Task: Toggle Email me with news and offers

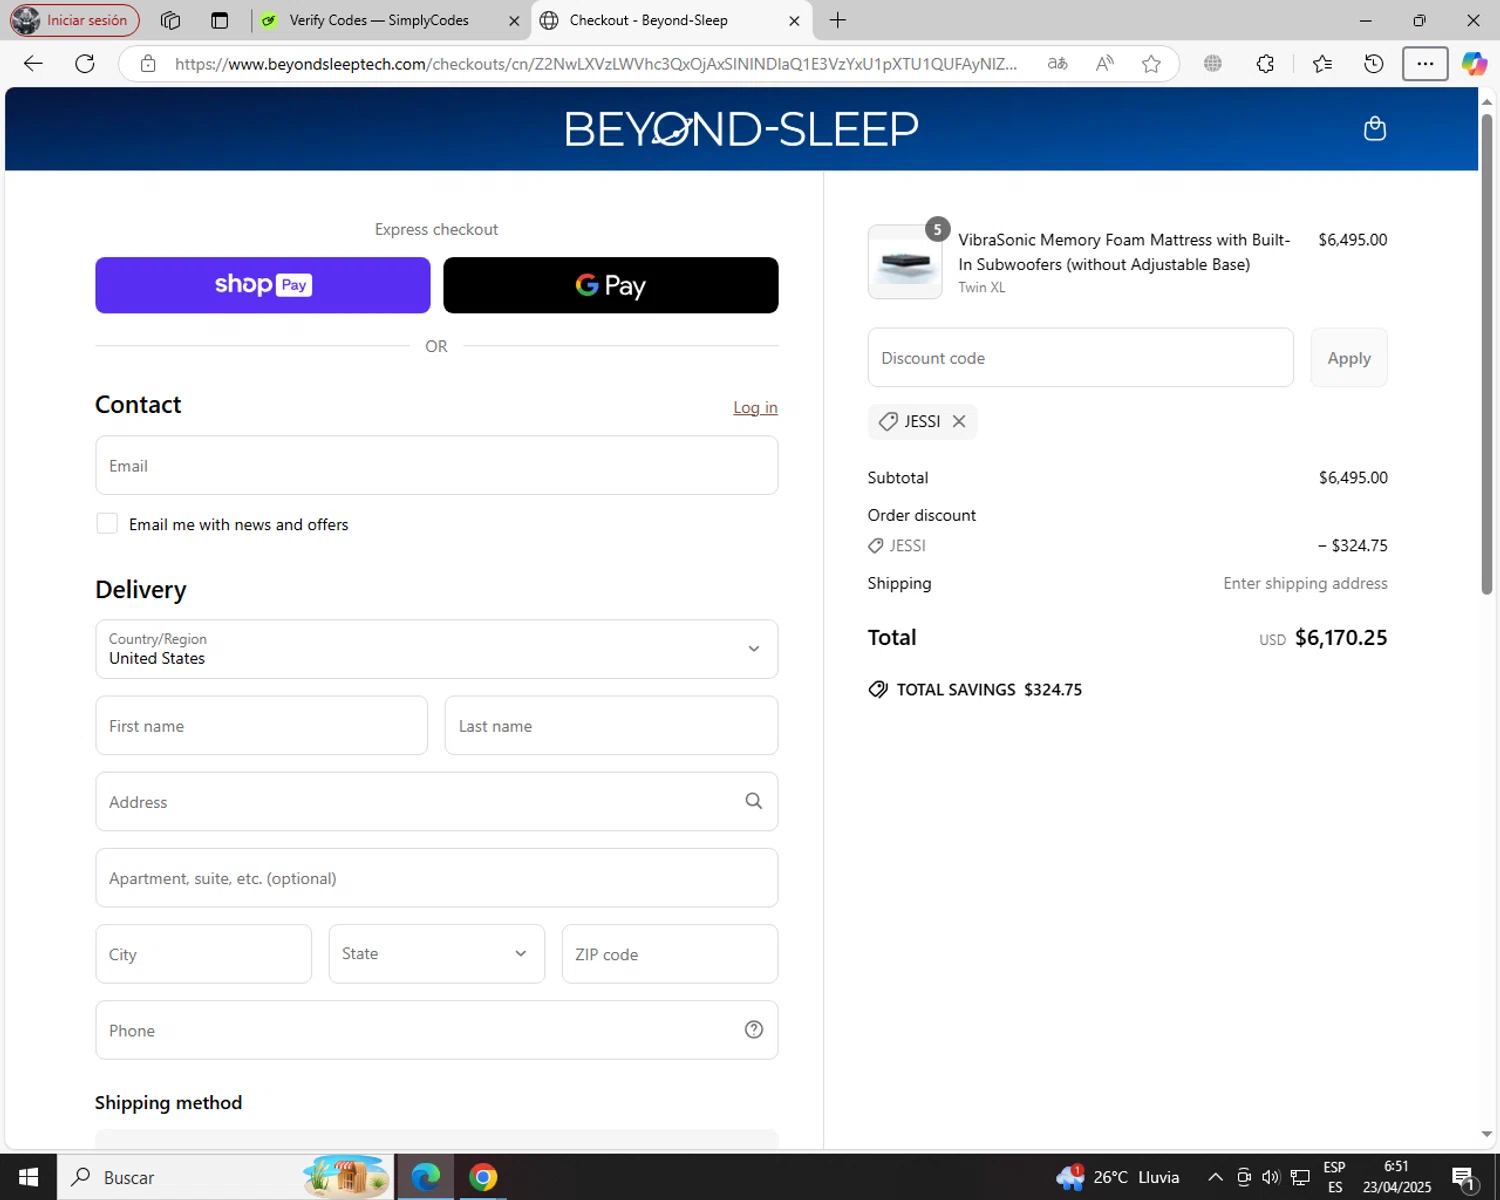Action: 107,523
